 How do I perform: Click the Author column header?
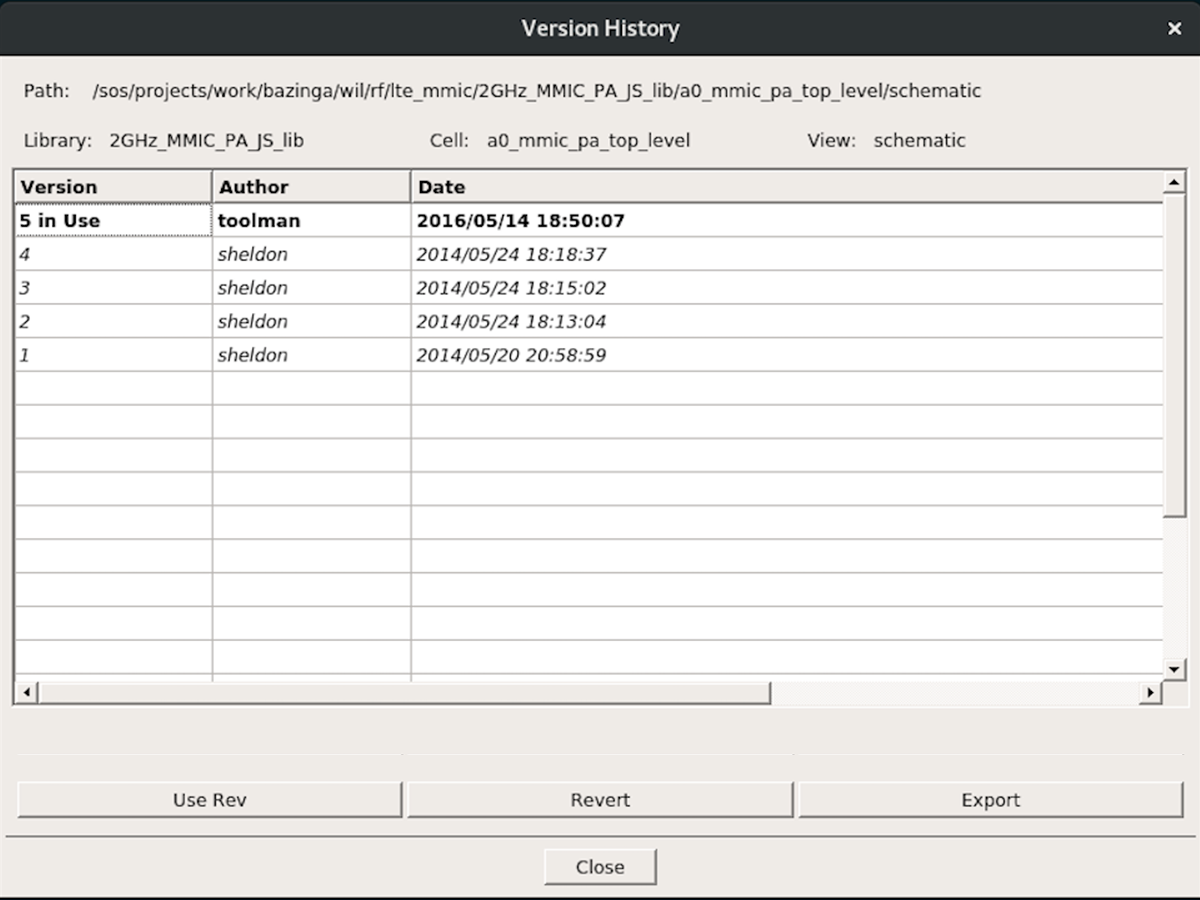[253, 187]
